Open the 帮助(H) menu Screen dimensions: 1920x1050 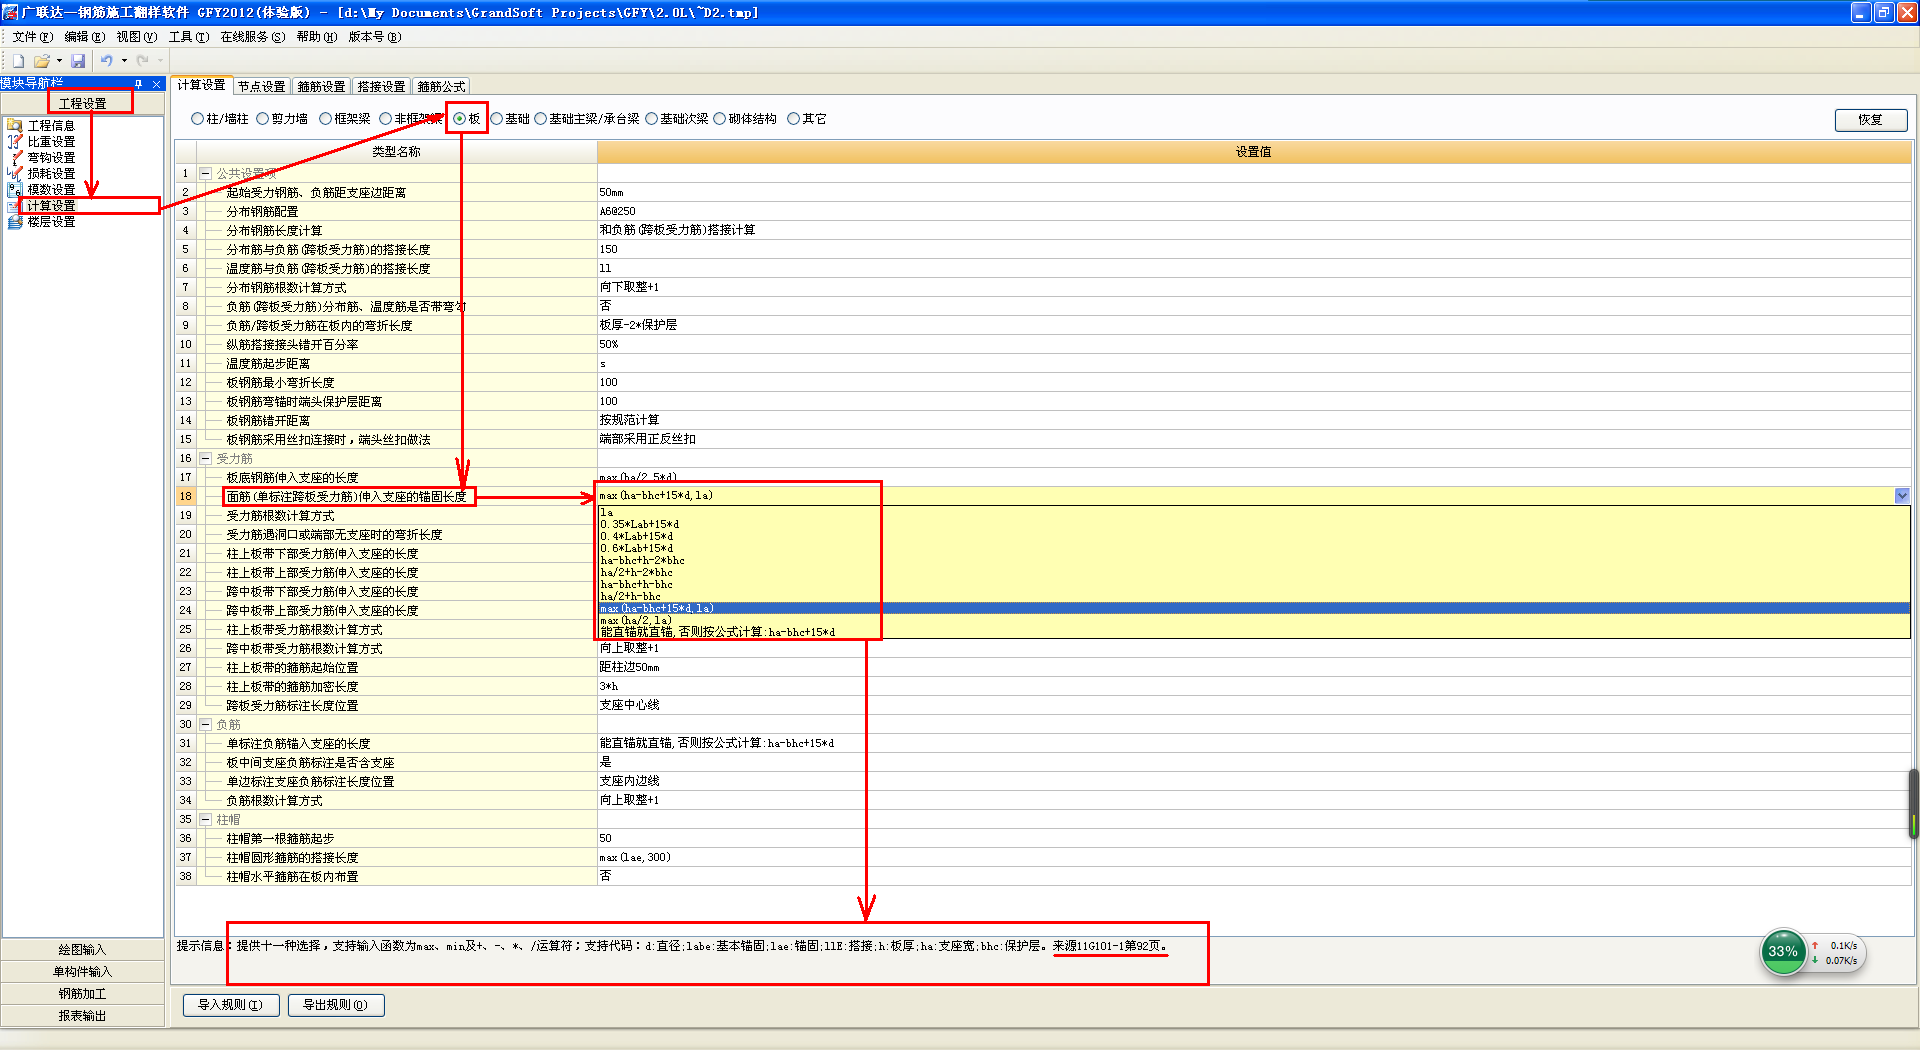(317, 37)
